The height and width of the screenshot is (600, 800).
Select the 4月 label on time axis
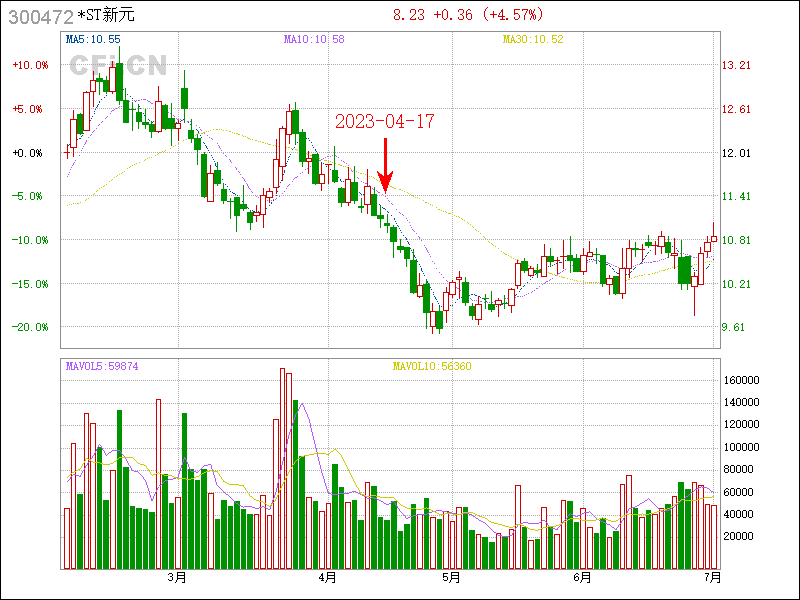327,577
